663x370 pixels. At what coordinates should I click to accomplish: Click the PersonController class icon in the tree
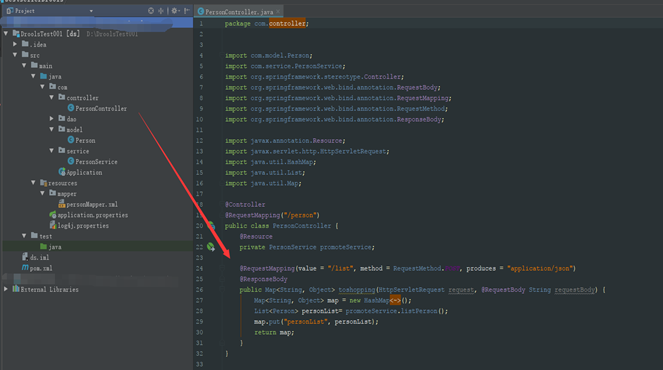coord(71,108)
